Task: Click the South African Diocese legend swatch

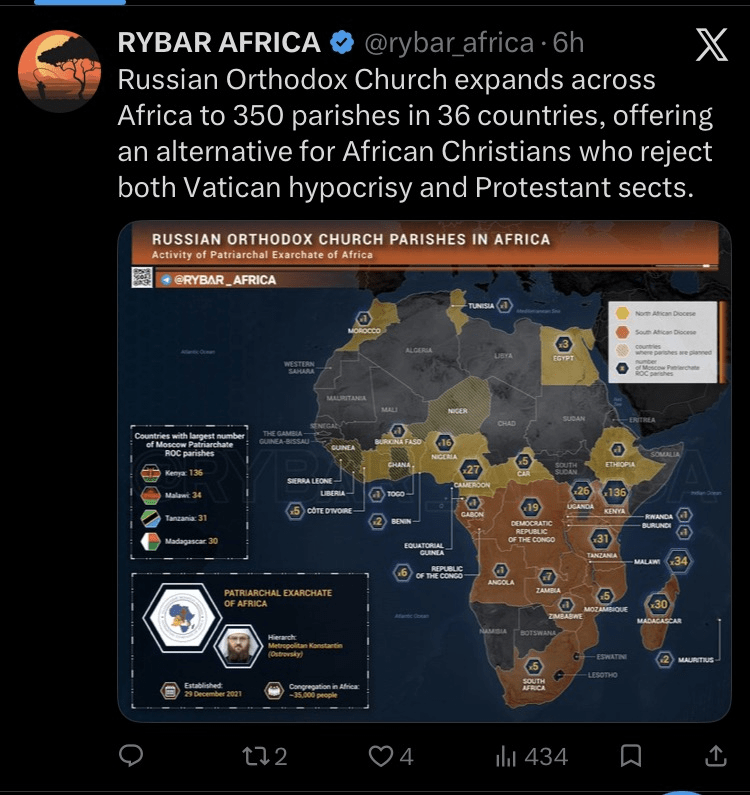Action: point(621,332)
